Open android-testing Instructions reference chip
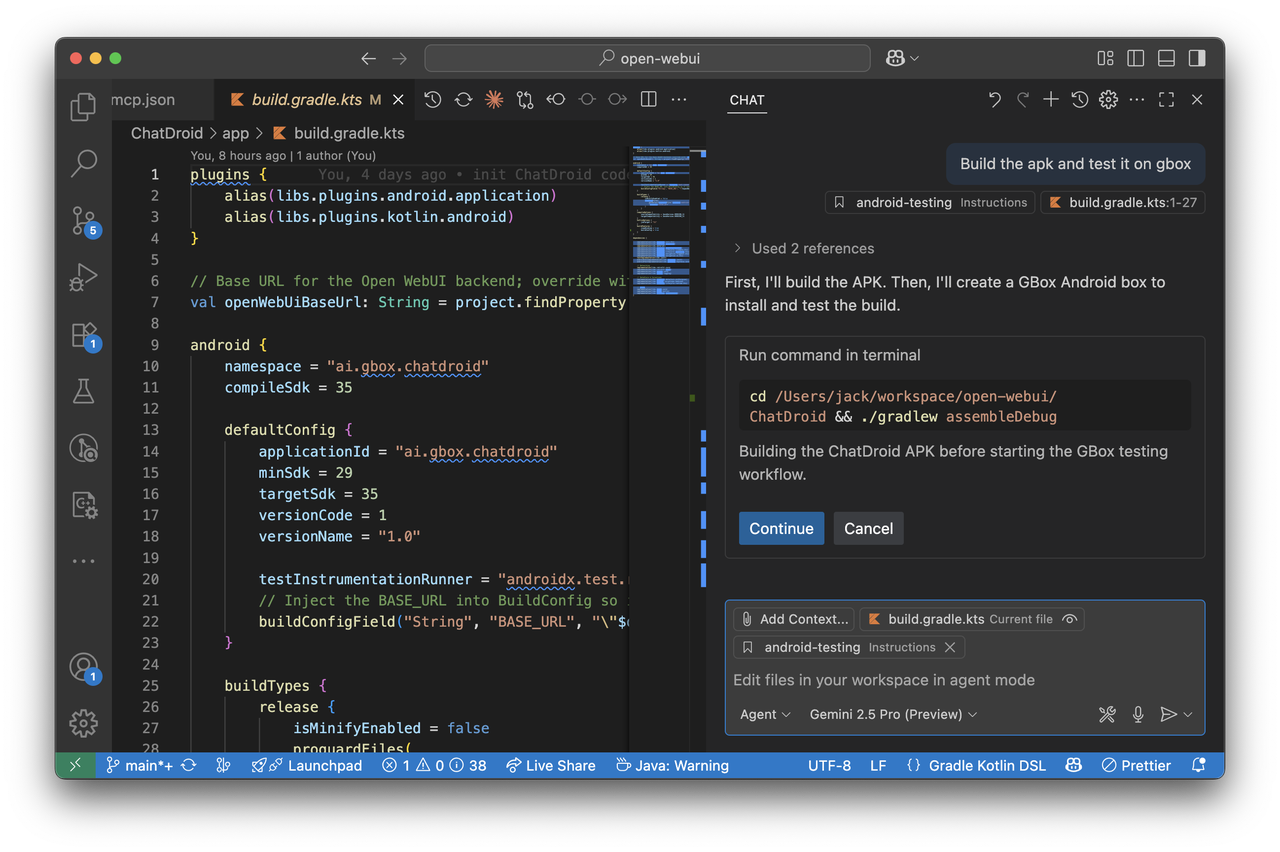 point(930,202)
